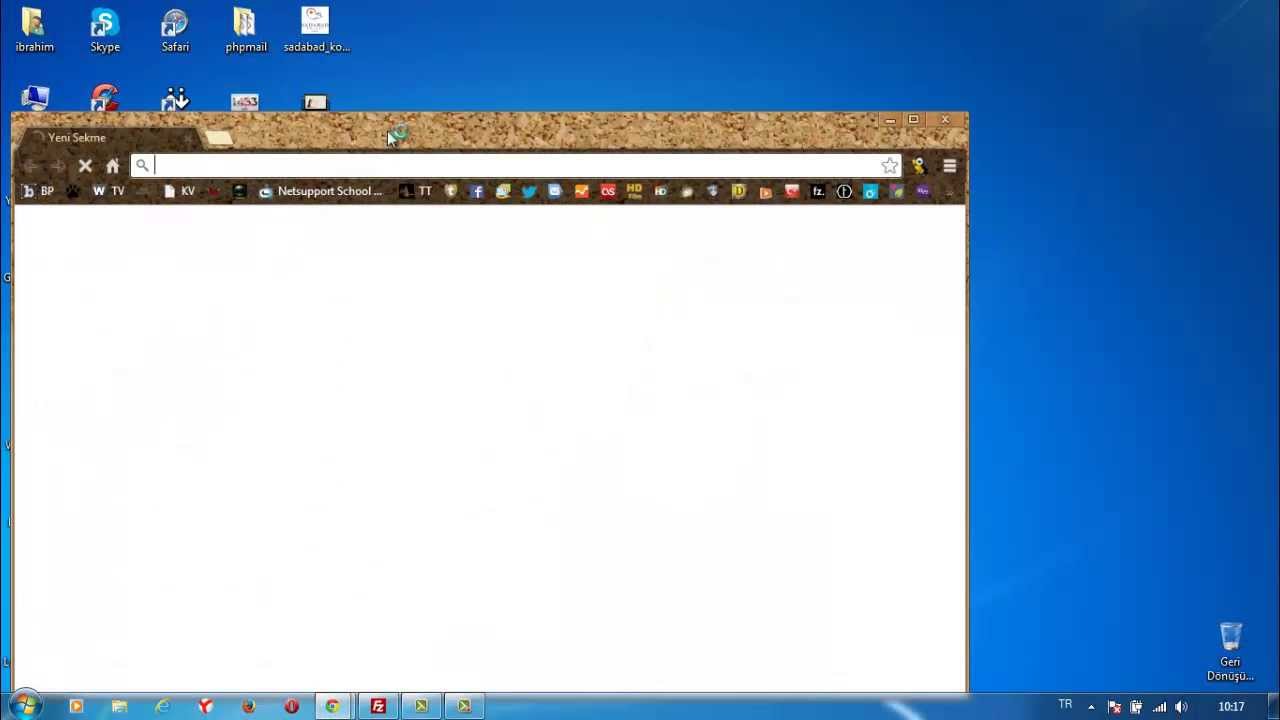Open the Netsupport School bookmark
Screen dimensions: 1280x720
320,191
